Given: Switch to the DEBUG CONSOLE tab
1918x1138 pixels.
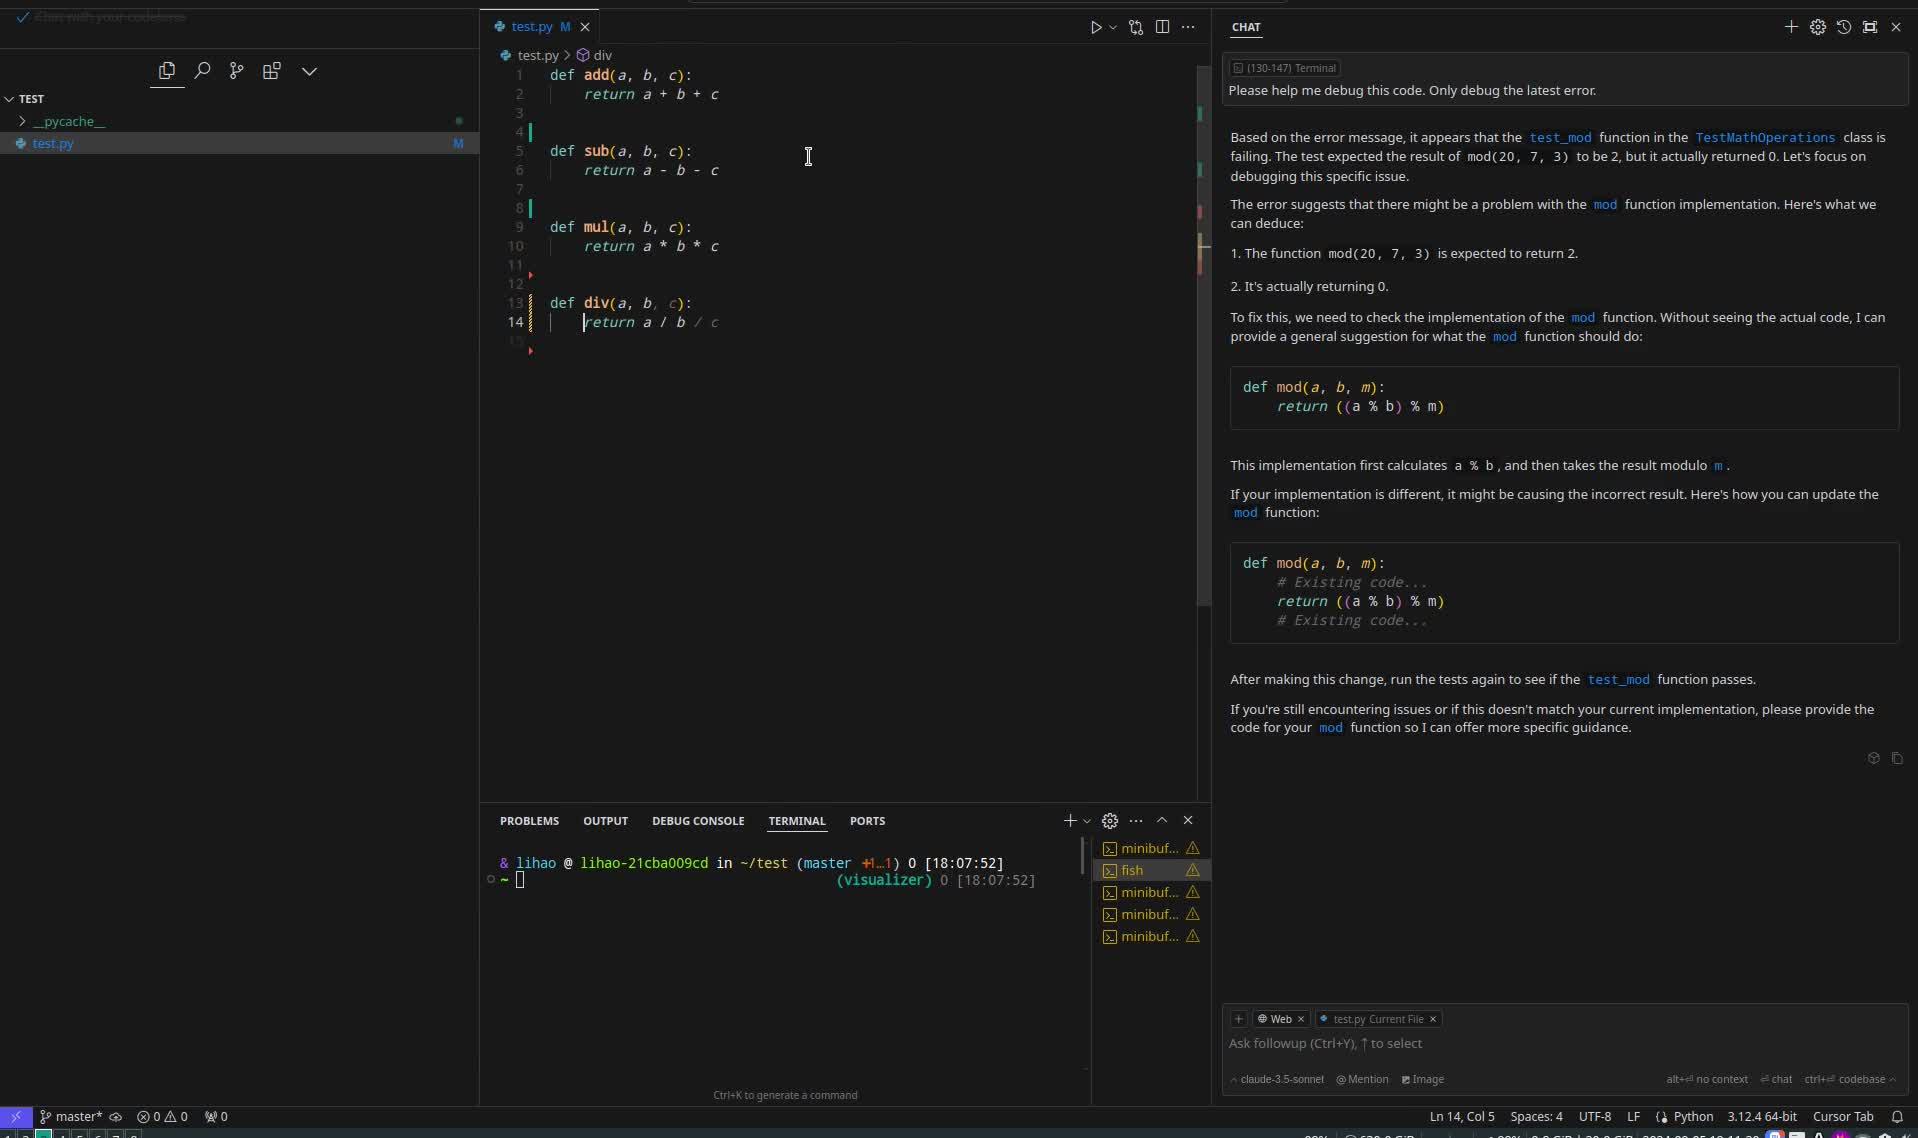Looking at the screenshot, I should [x=698, y=821].
